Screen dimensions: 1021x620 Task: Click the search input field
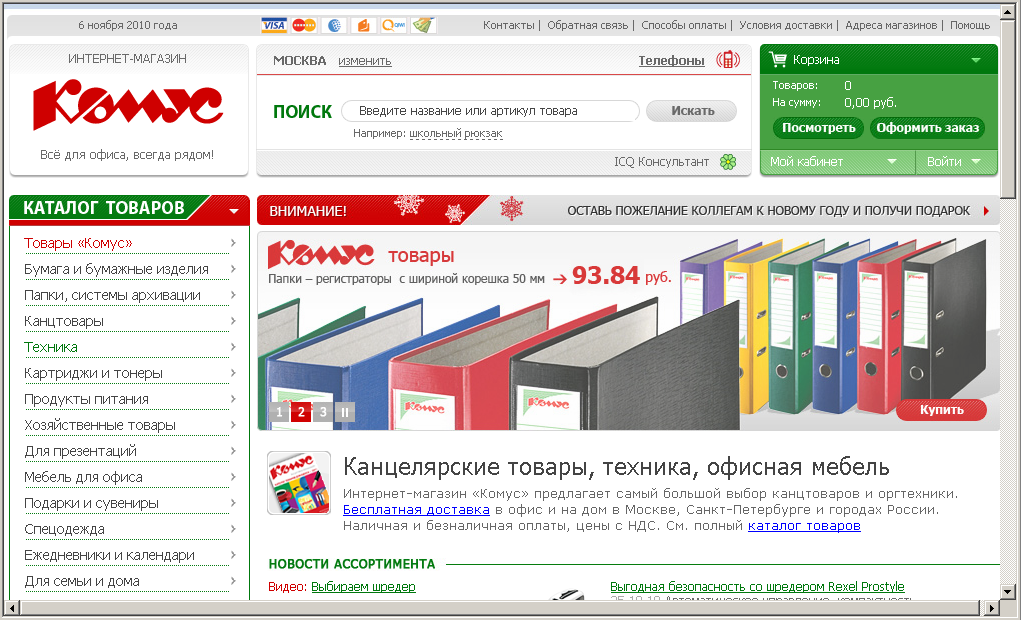click(x=490, y=111)
